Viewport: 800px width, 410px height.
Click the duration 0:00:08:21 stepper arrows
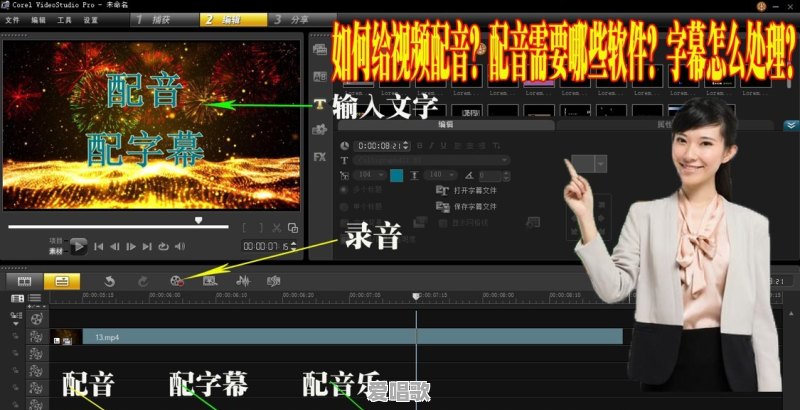(406, 146)
